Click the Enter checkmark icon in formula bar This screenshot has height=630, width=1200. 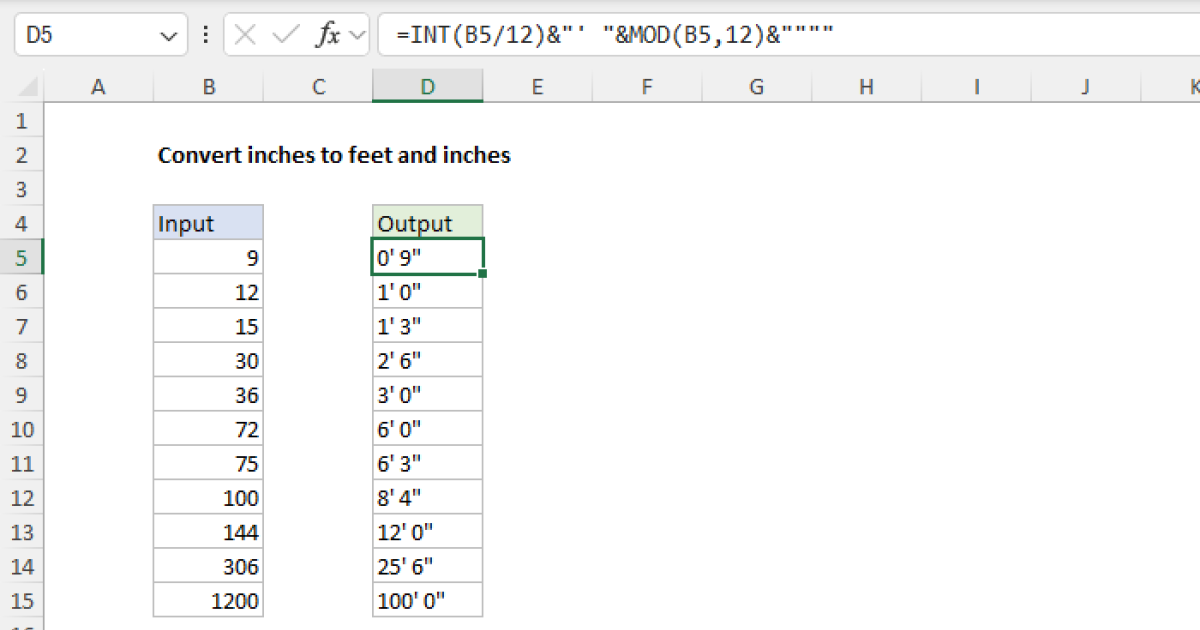click(x=286, y=35)
